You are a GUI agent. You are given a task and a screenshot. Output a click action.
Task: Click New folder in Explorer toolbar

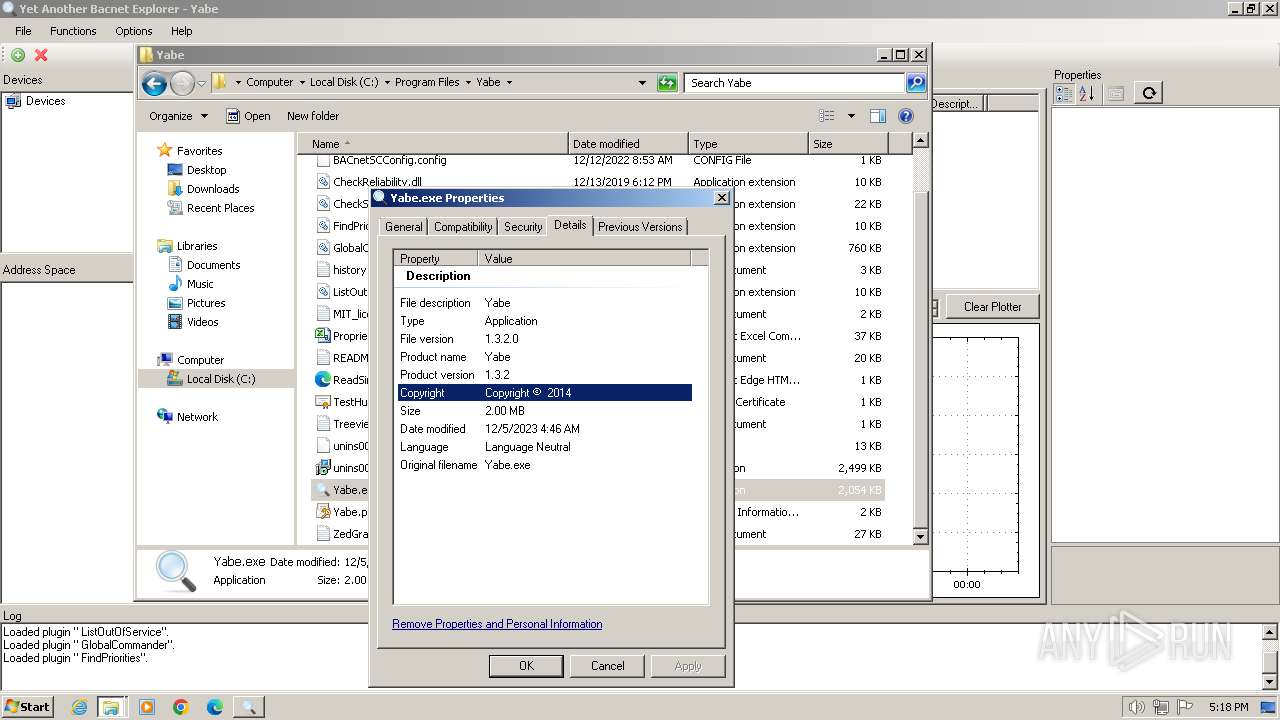click(313, 116)
